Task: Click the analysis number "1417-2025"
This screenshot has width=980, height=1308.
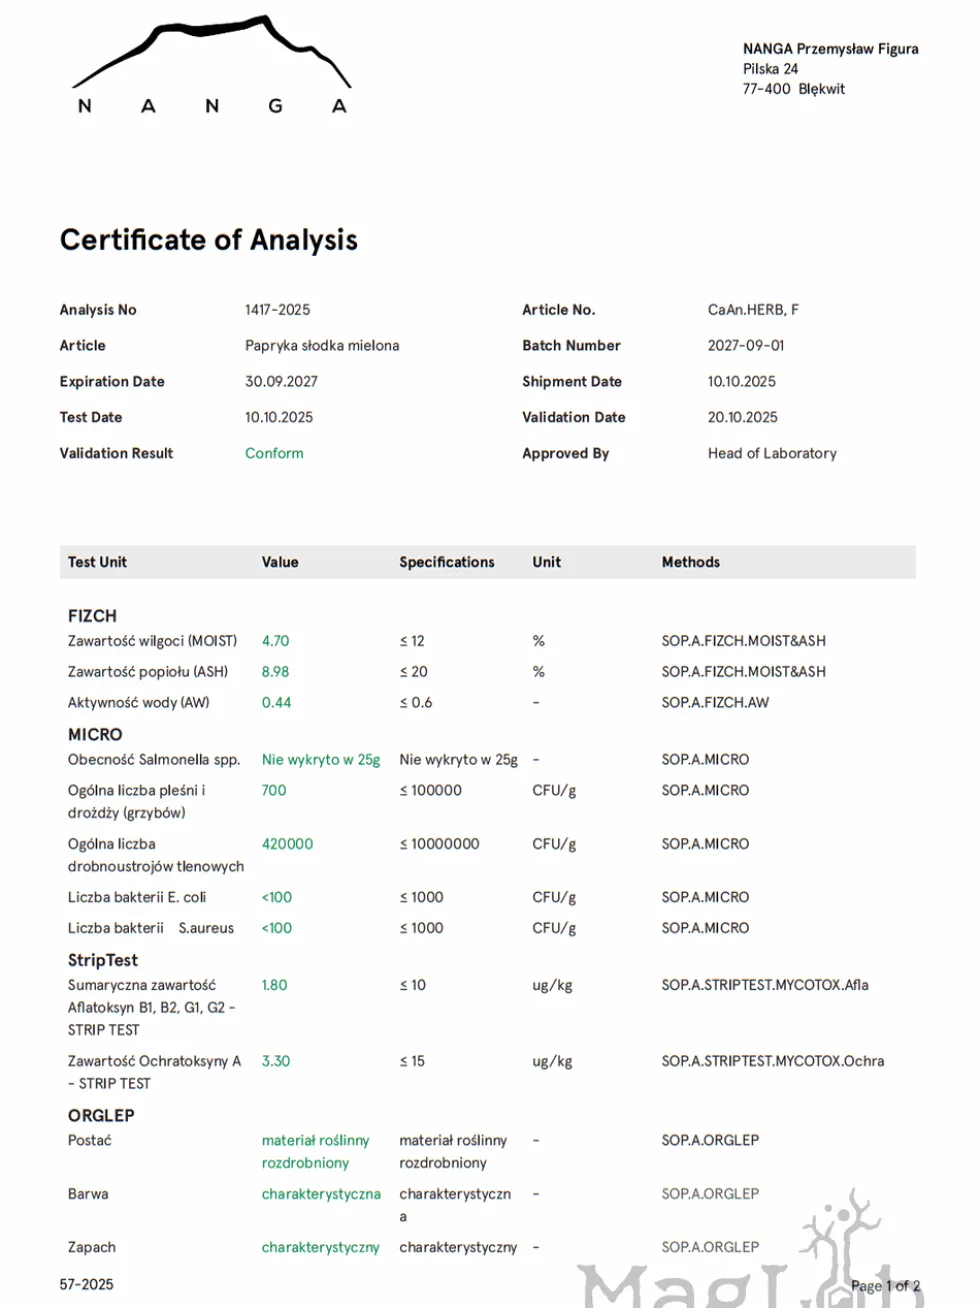Action: coord(278,310)
